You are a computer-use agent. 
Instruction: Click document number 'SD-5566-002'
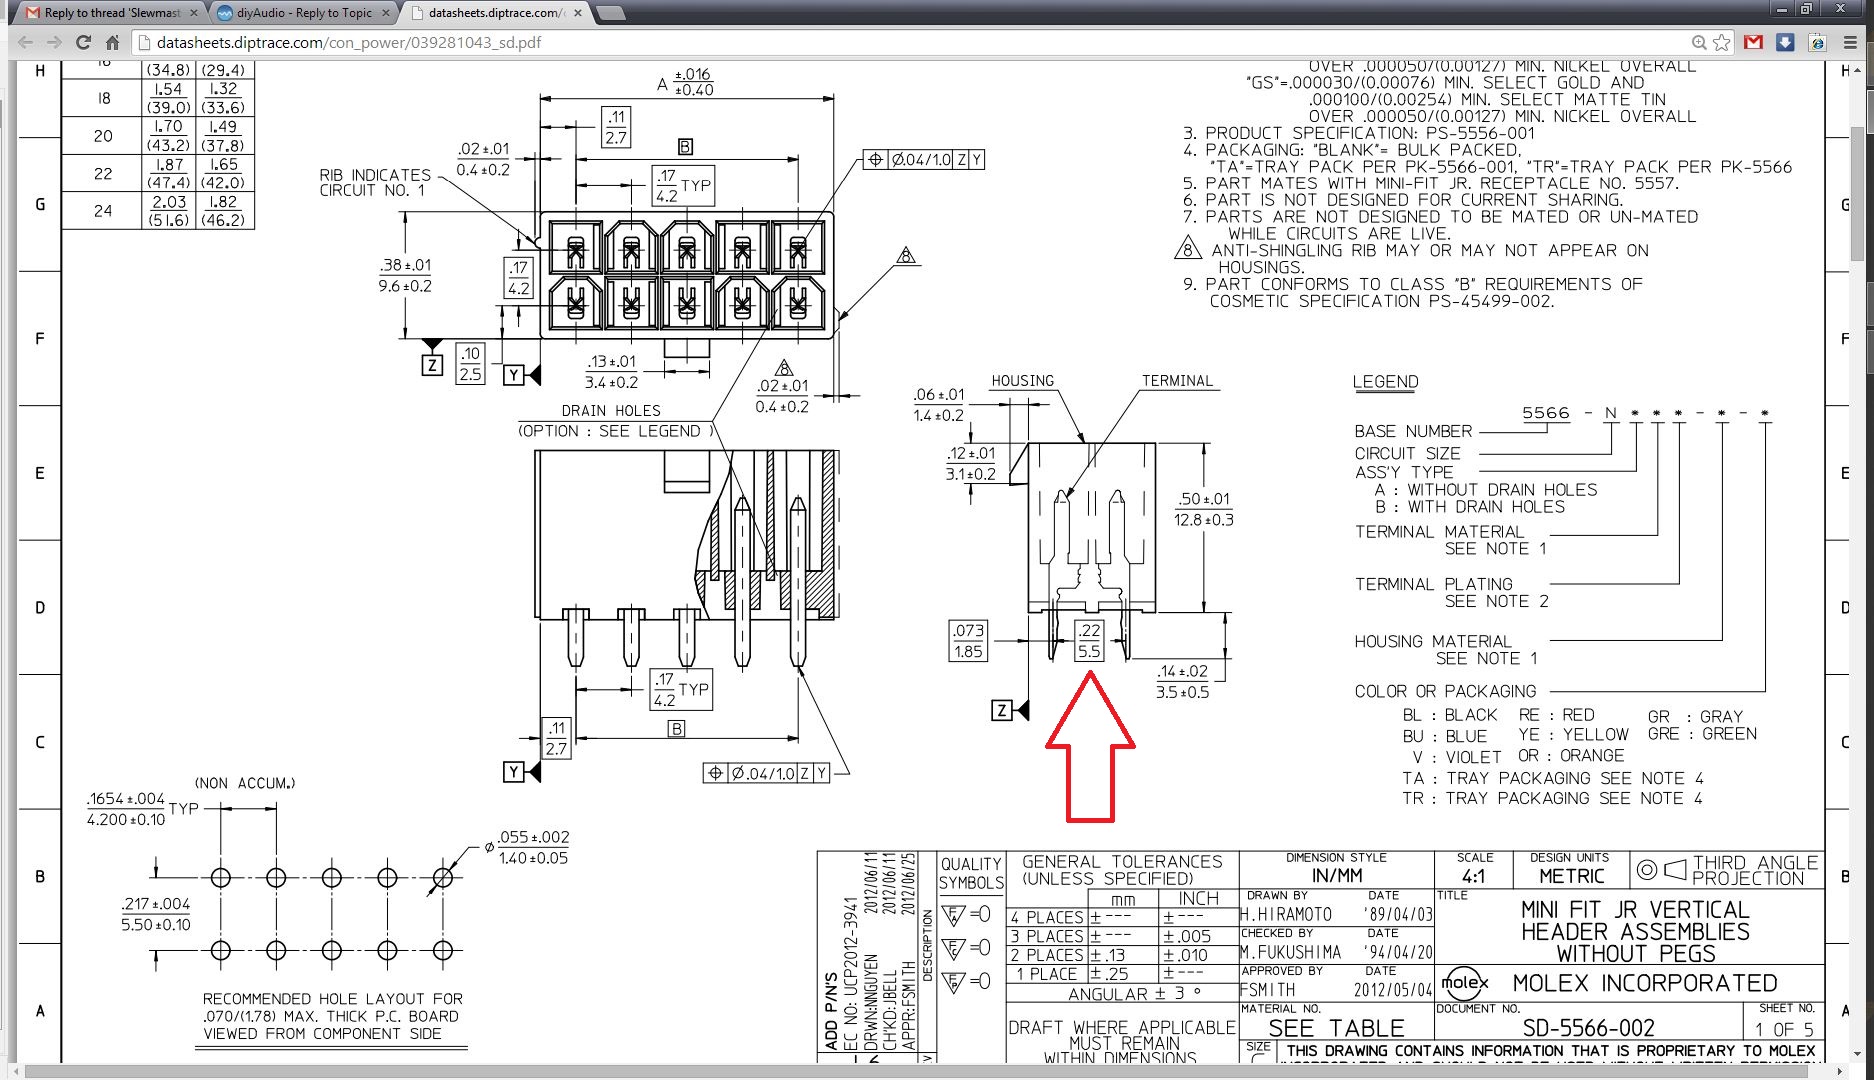tap(1588, 1028)
